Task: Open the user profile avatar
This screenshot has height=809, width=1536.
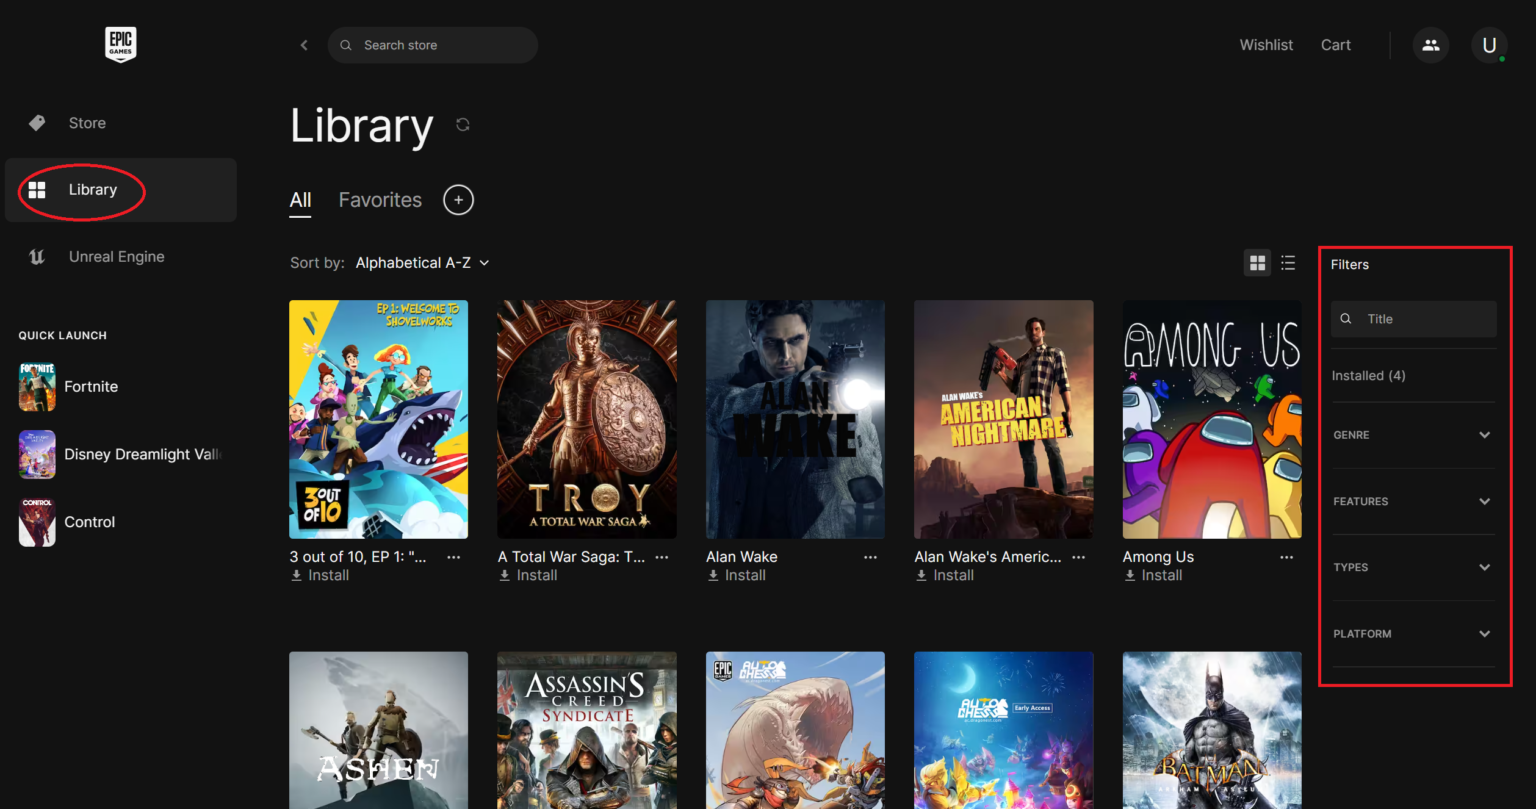Action: [x=1488, y=45]
